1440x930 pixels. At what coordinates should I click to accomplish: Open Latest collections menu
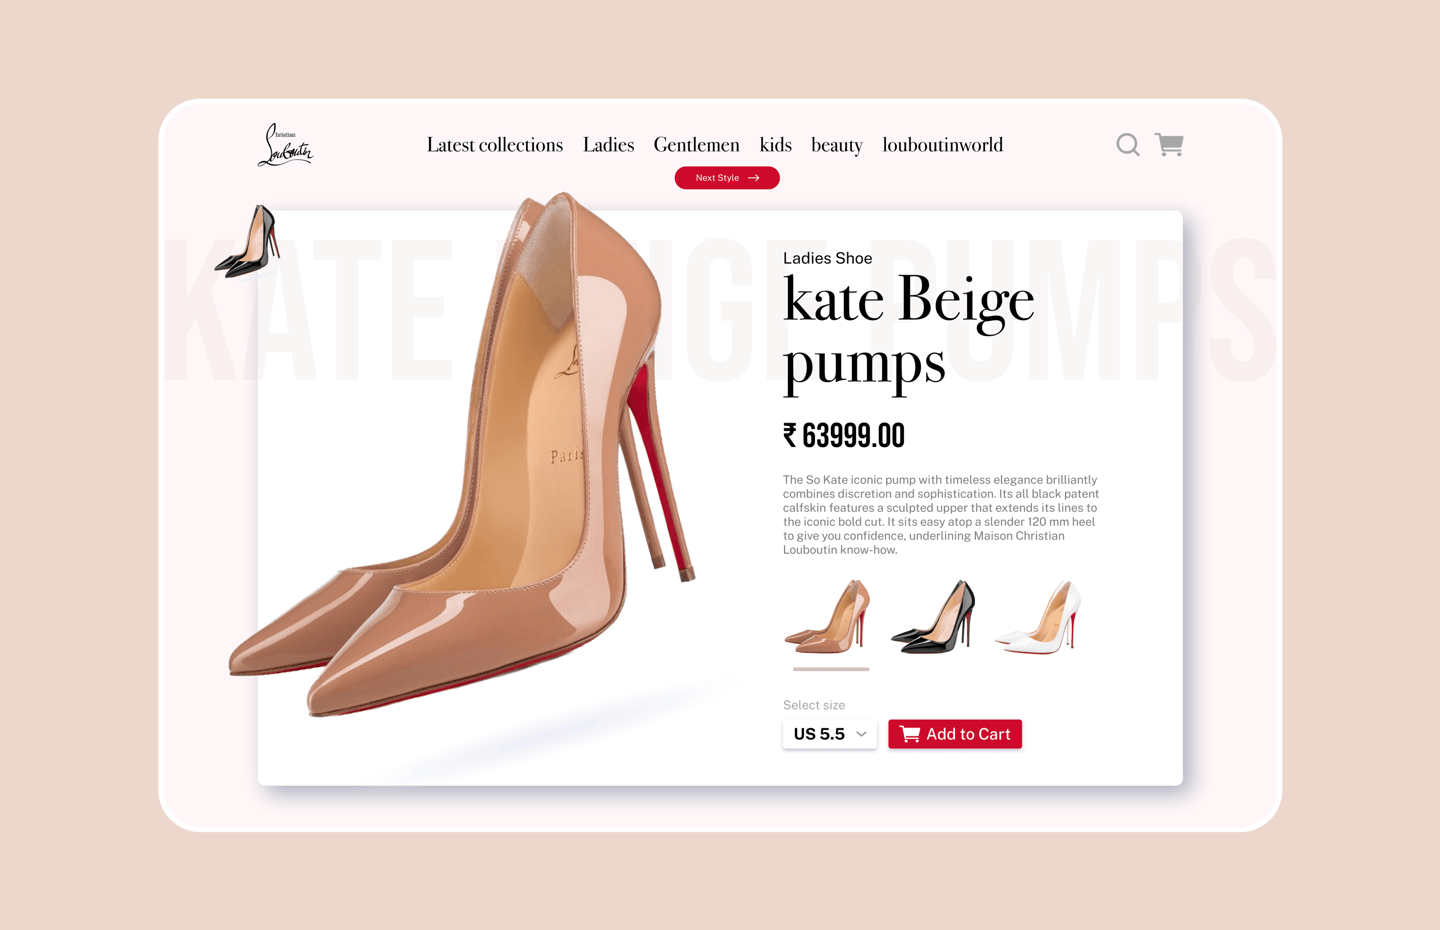(495, 145)
